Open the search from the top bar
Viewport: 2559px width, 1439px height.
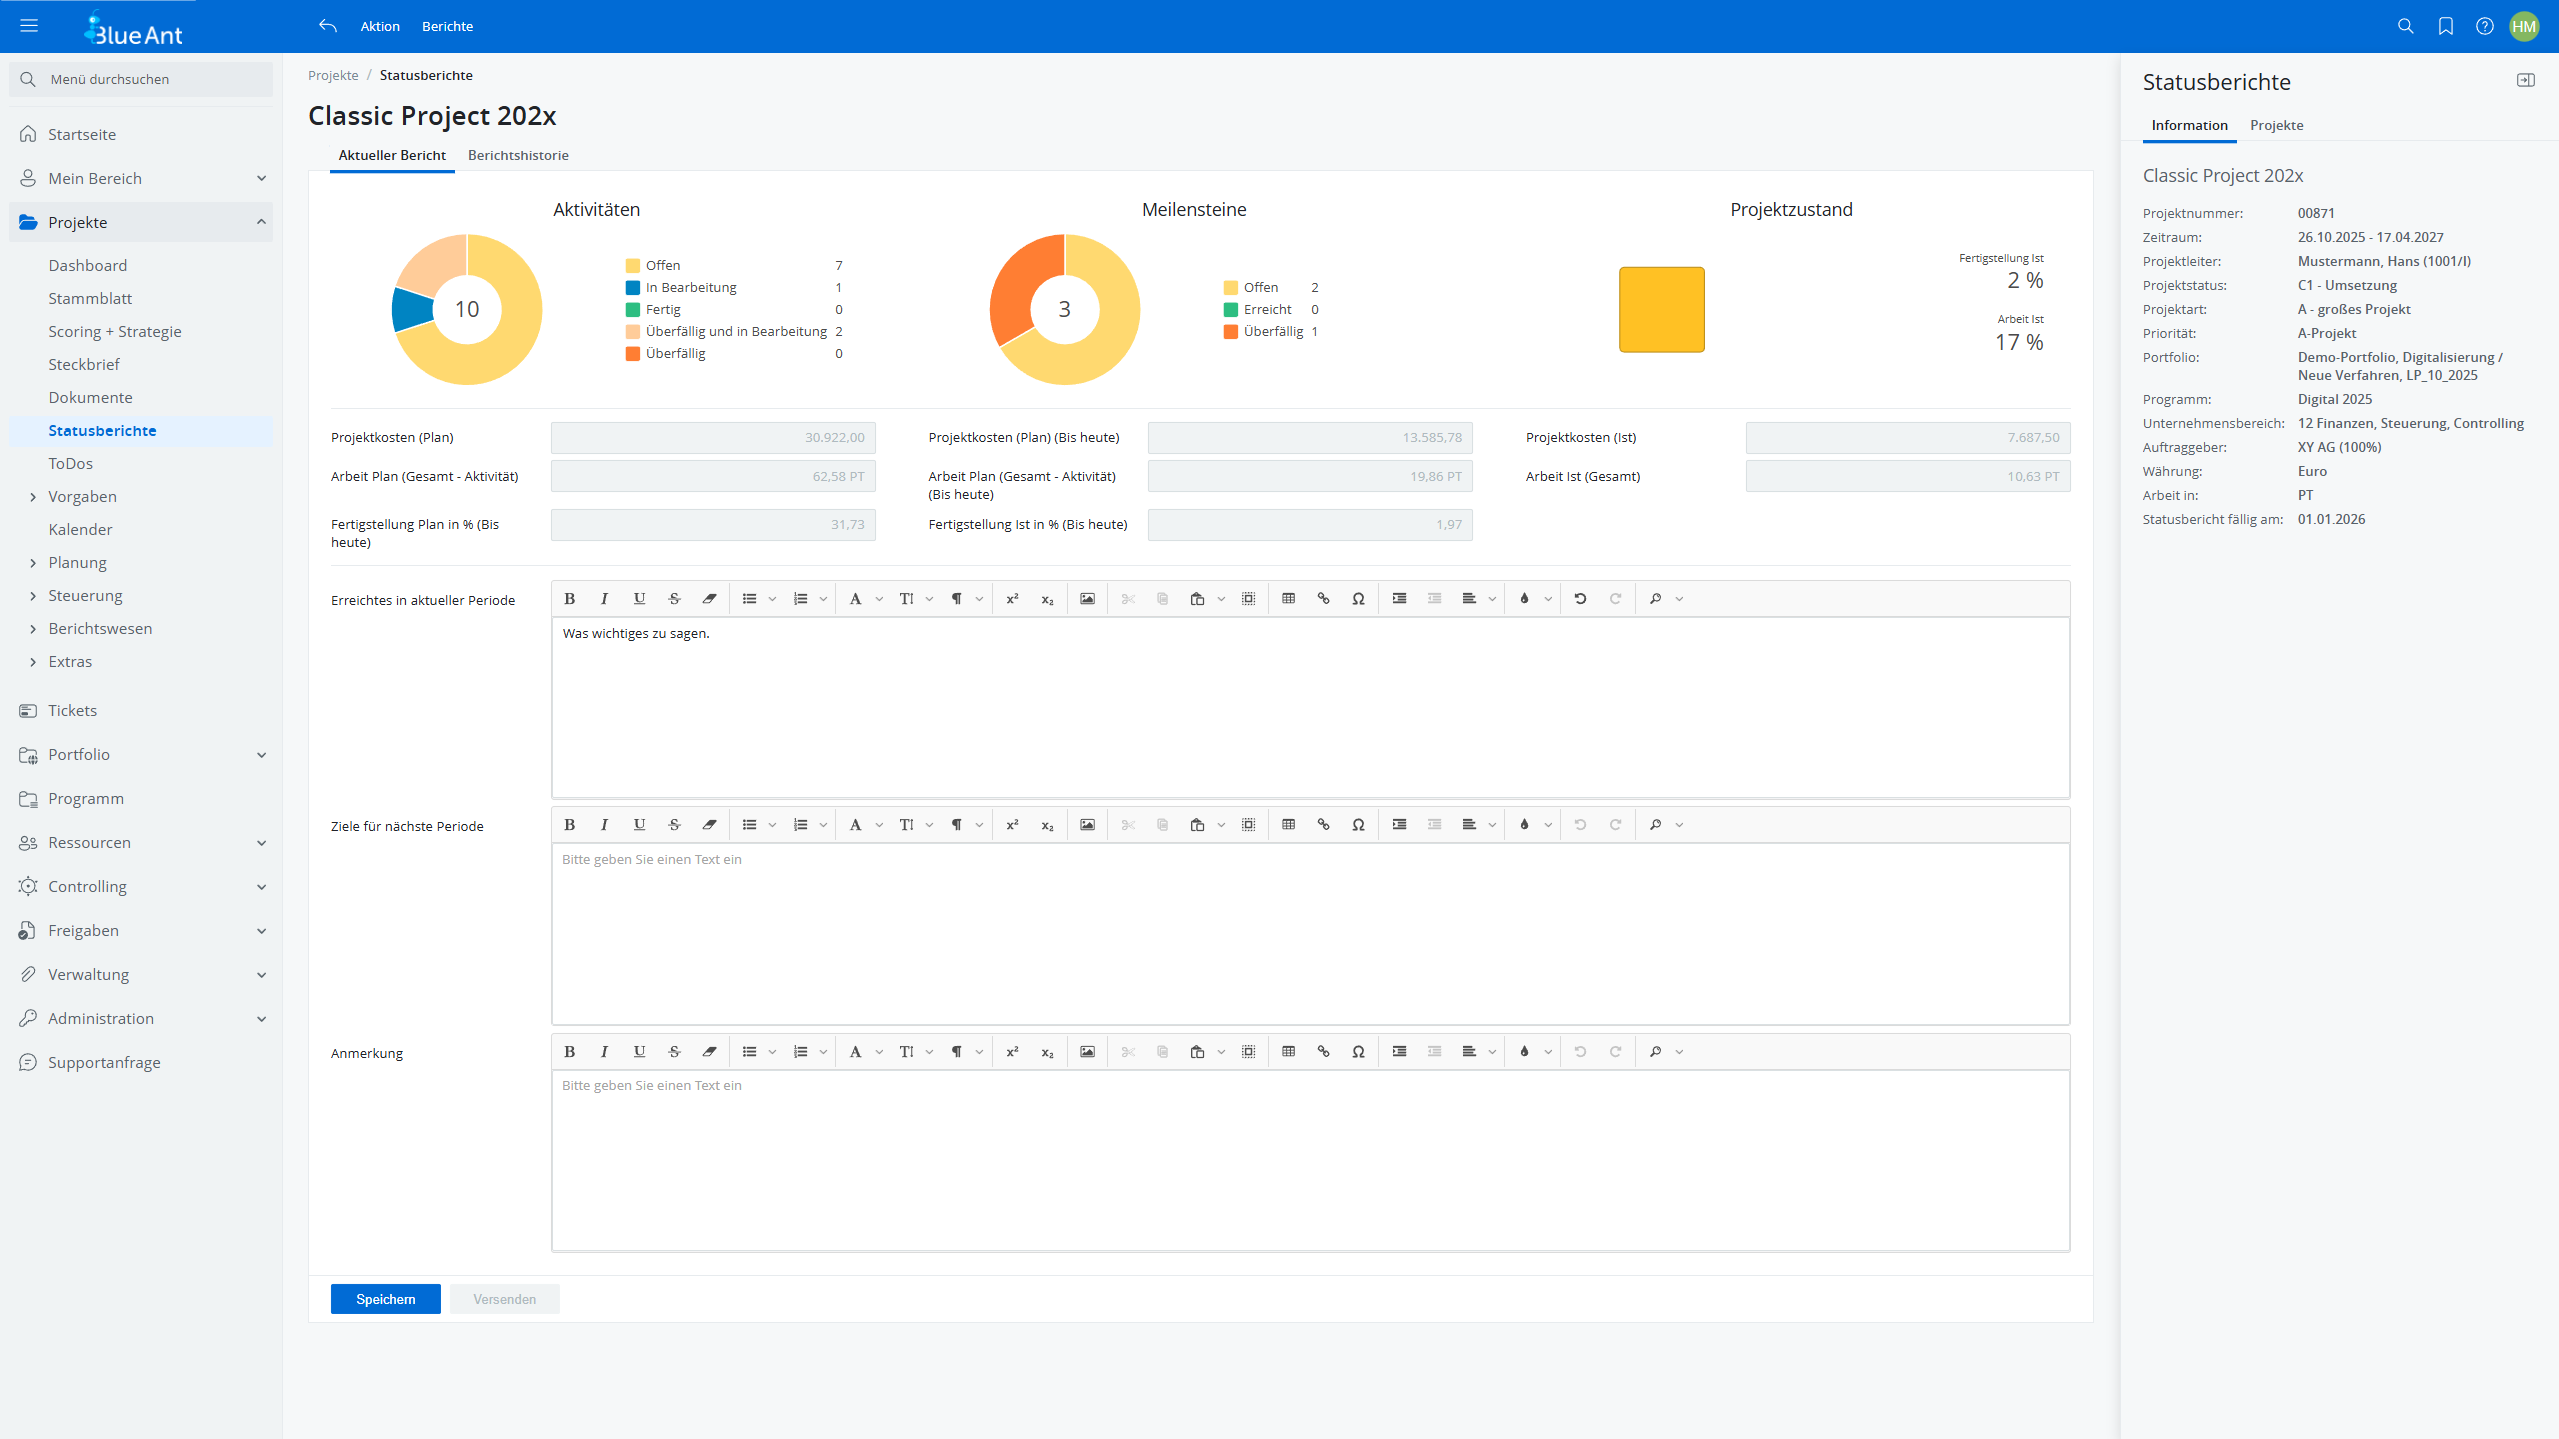point(2405,26)
